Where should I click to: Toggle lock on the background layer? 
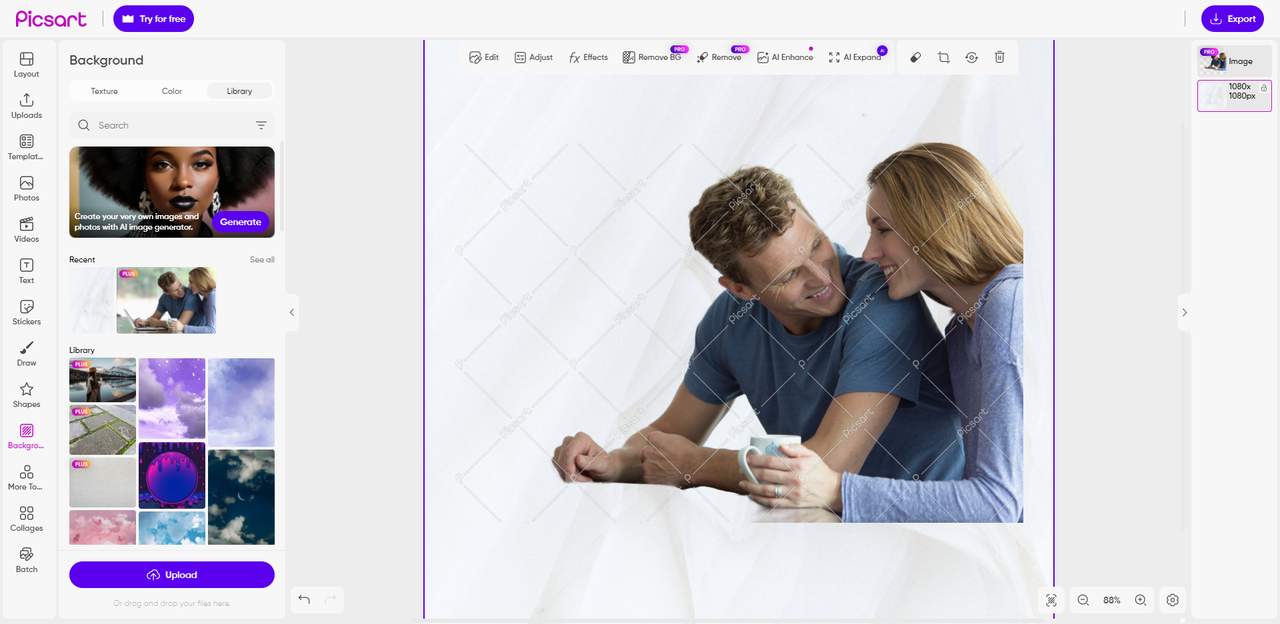[x=1264, y=88]
